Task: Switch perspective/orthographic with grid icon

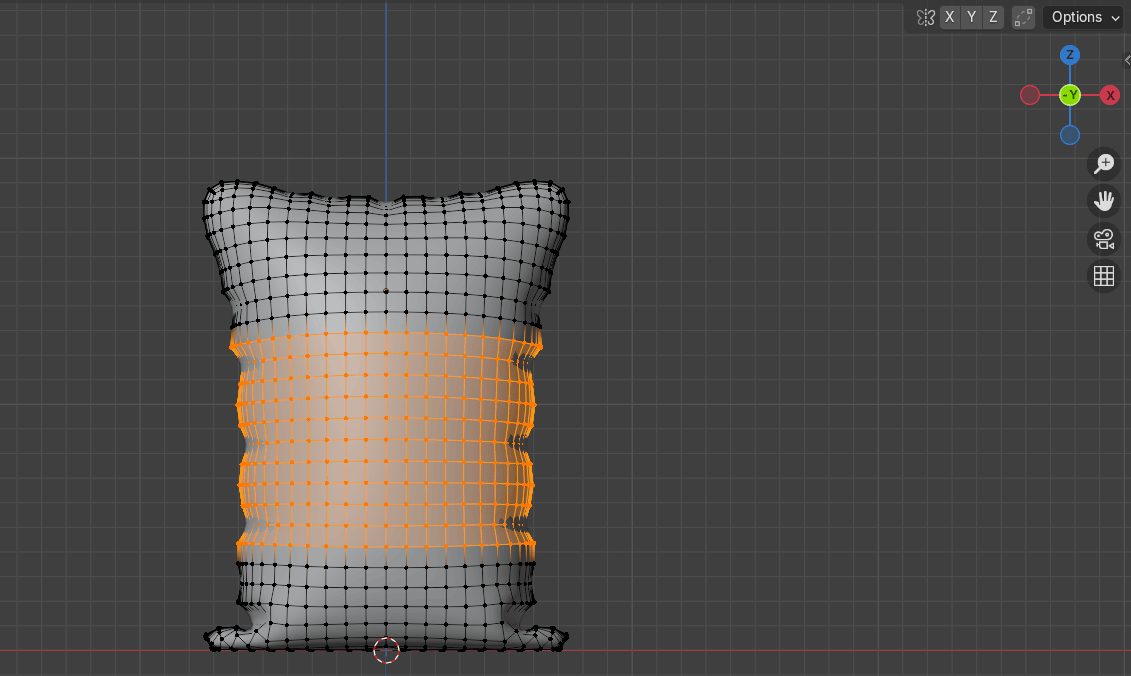Action: [1104, 277]
